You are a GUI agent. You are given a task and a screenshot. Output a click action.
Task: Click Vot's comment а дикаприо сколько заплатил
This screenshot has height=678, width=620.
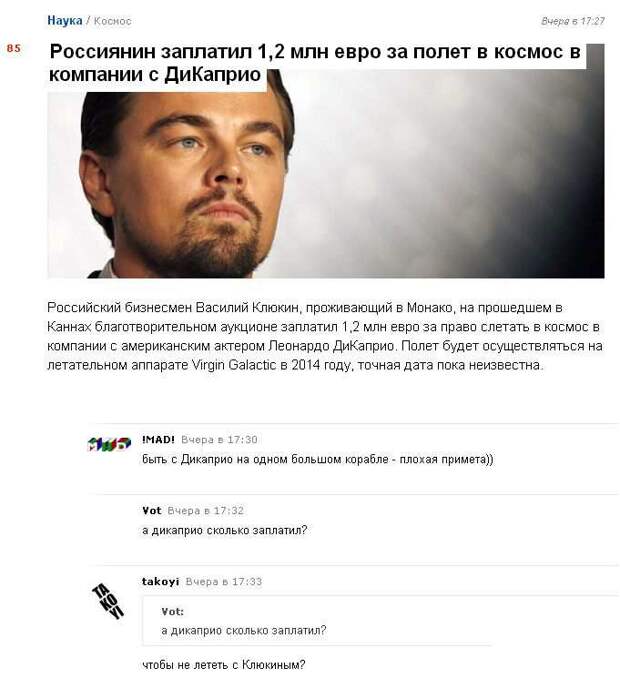(224, 530)
